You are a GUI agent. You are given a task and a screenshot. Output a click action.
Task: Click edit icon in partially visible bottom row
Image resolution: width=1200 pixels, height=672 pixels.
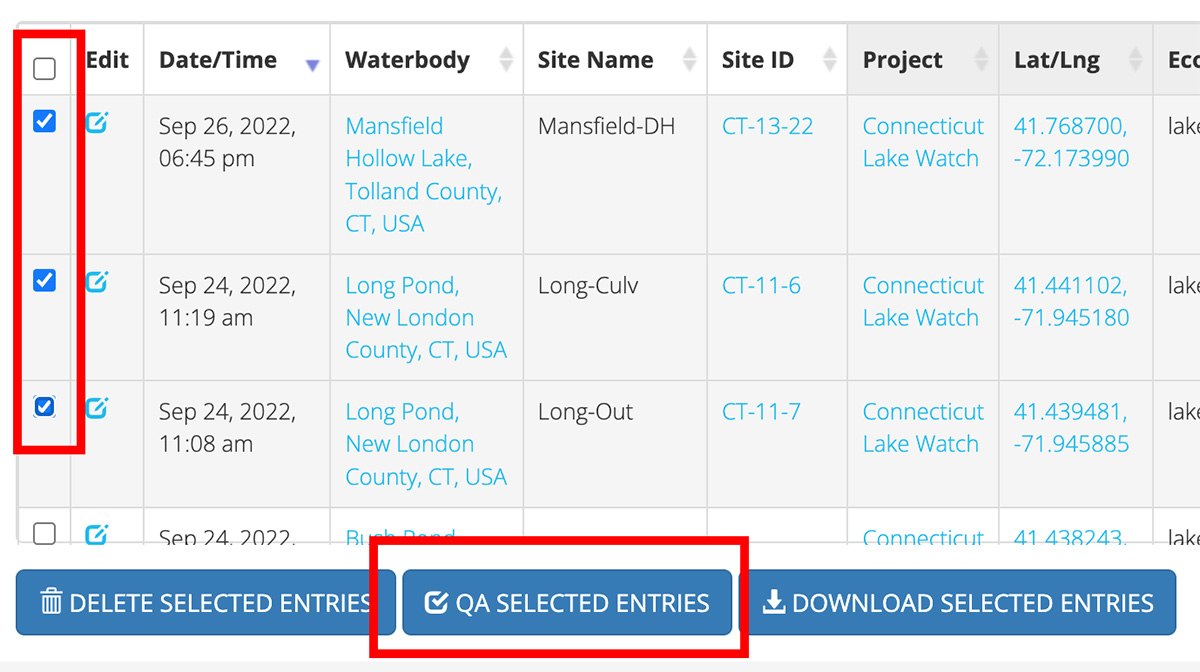[x=97, y=535]
